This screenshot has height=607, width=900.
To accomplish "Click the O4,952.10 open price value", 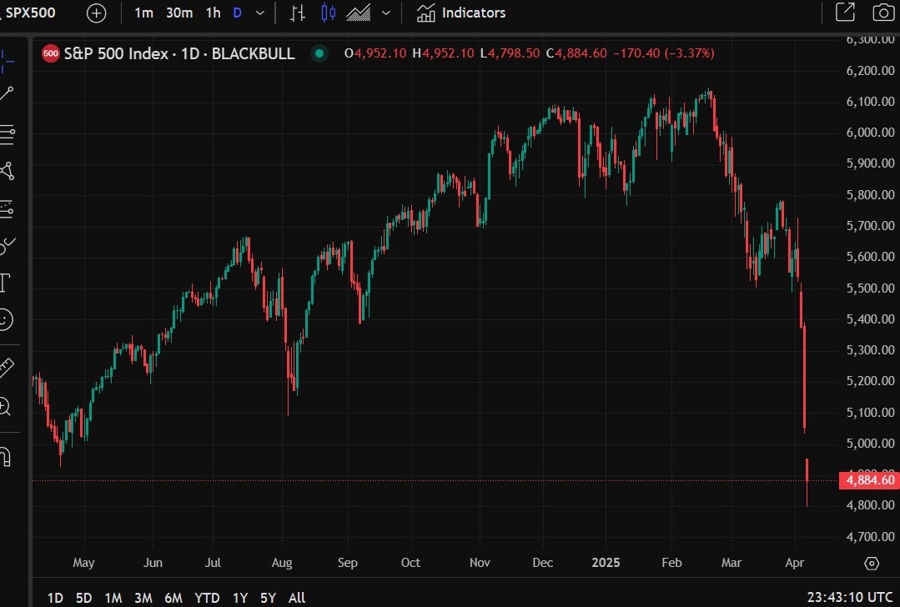I will click(x=375, y=53).
